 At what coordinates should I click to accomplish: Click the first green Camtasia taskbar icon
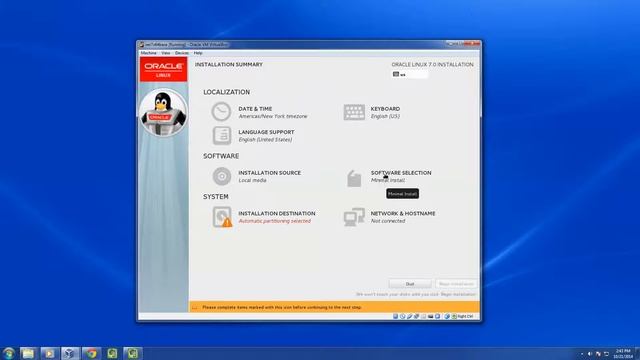[x=112, y=353]
